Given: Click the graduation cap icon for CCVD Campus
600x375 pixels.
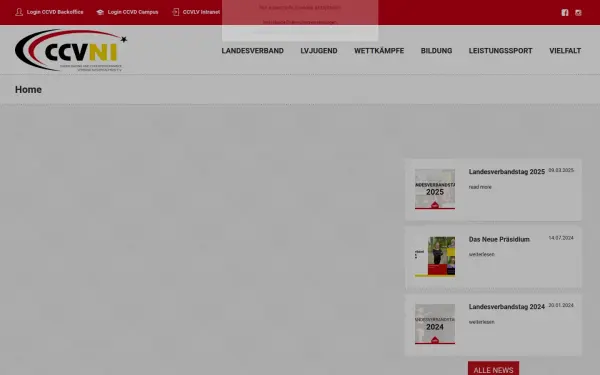Looking at the screenshot, I should click(x=100, y=12).
